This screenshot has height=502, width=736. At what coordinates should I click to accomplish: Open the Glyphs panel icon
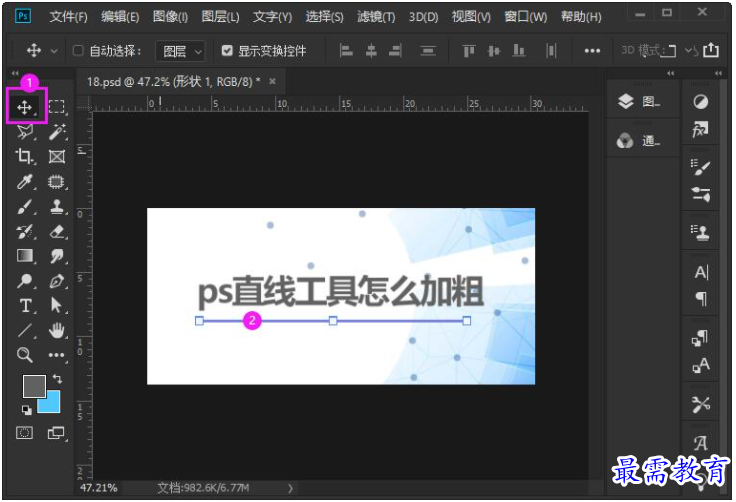tap(701, 443)
